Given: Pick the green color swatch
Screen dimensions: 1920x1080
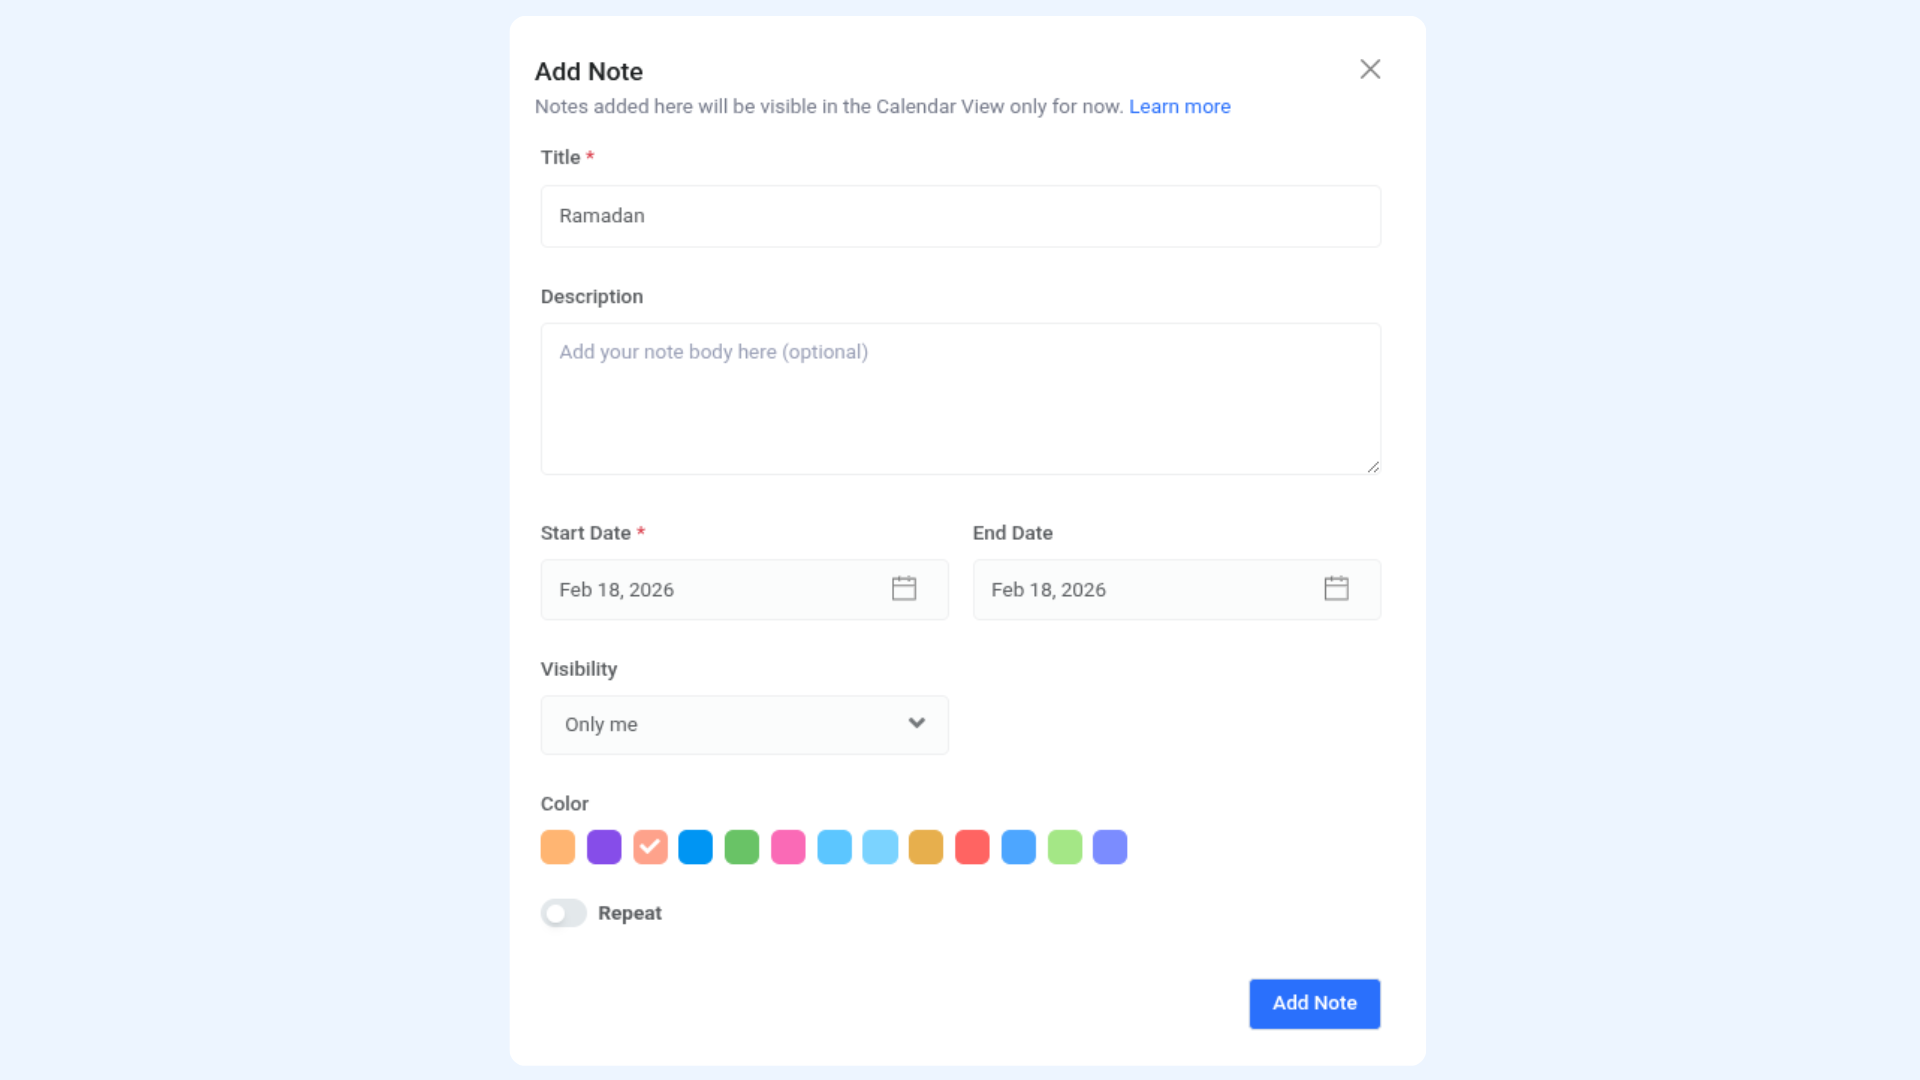Looking at the screenshot, I should (x=742, y=847).
